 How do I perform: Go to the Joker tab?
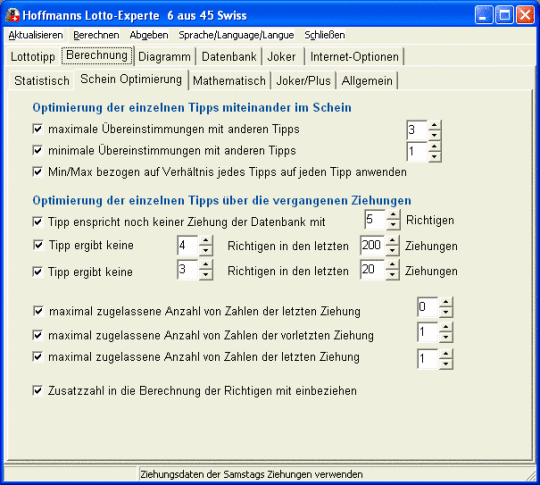click(281, 56)
